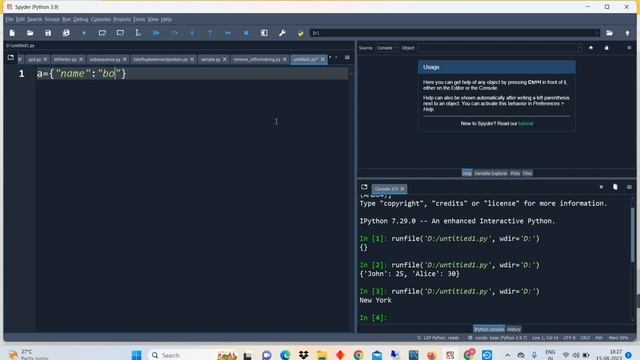640x360 pixels.
Task: Switch to the Variable Explorer tab
Action: coord(491,173)
